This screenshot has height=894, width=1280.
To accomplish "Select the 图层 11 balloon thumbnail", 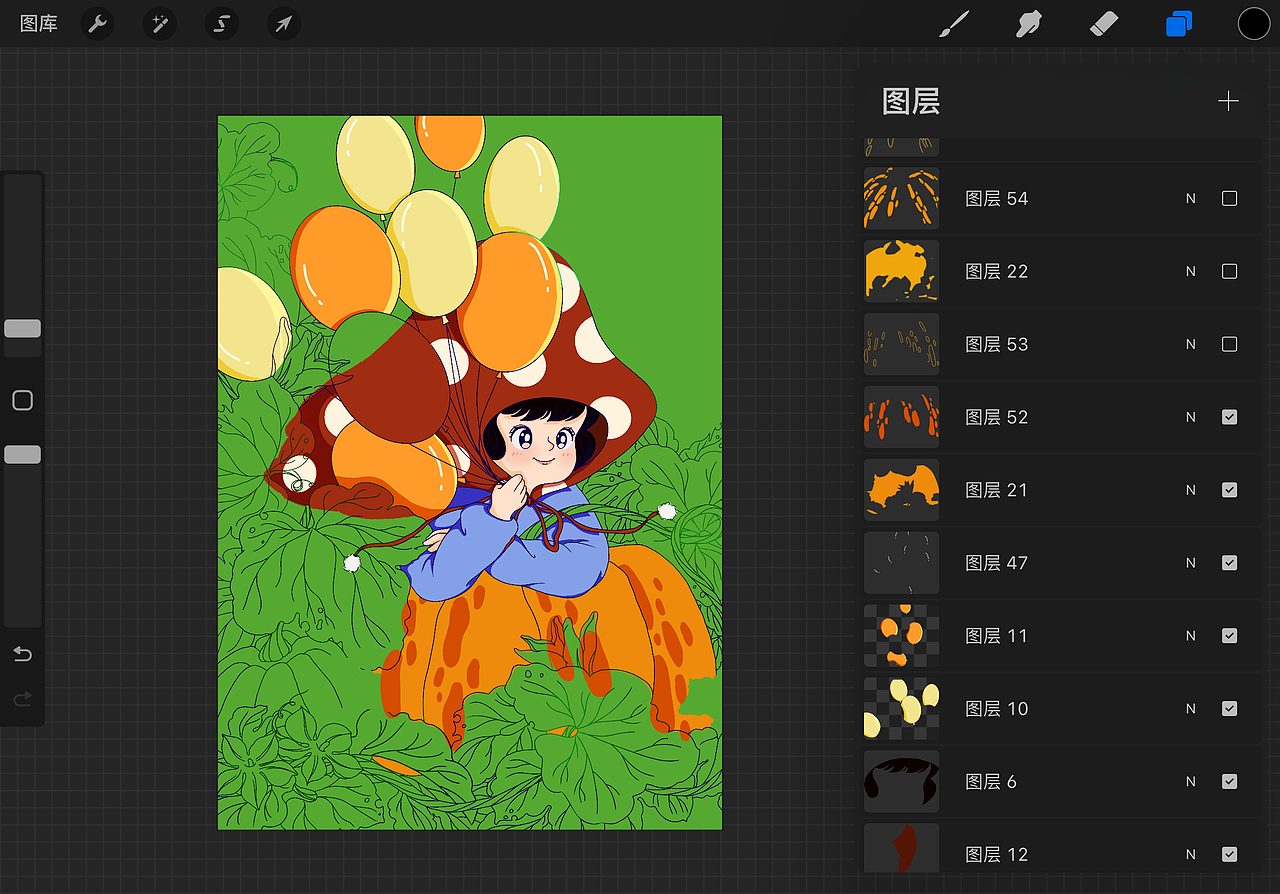I will coord(901,636).
